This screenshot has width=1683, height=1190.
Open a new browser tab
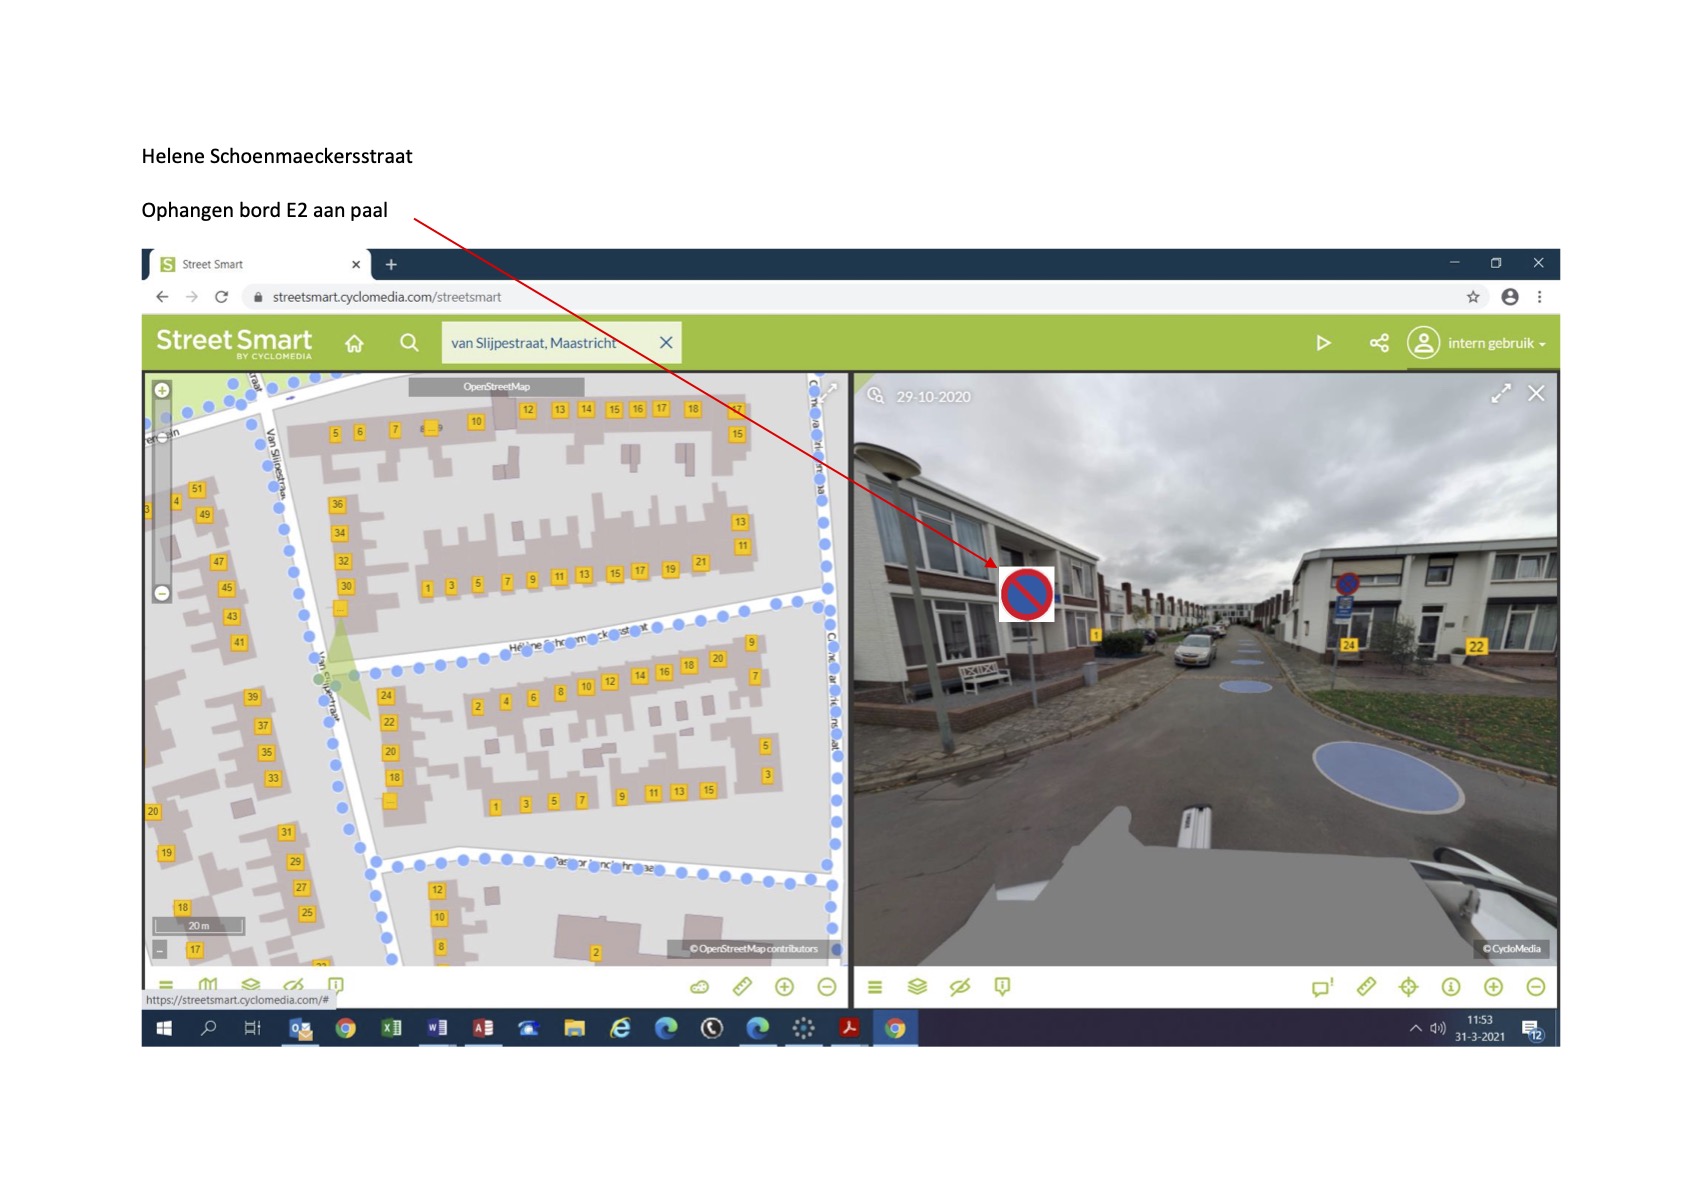391,264
